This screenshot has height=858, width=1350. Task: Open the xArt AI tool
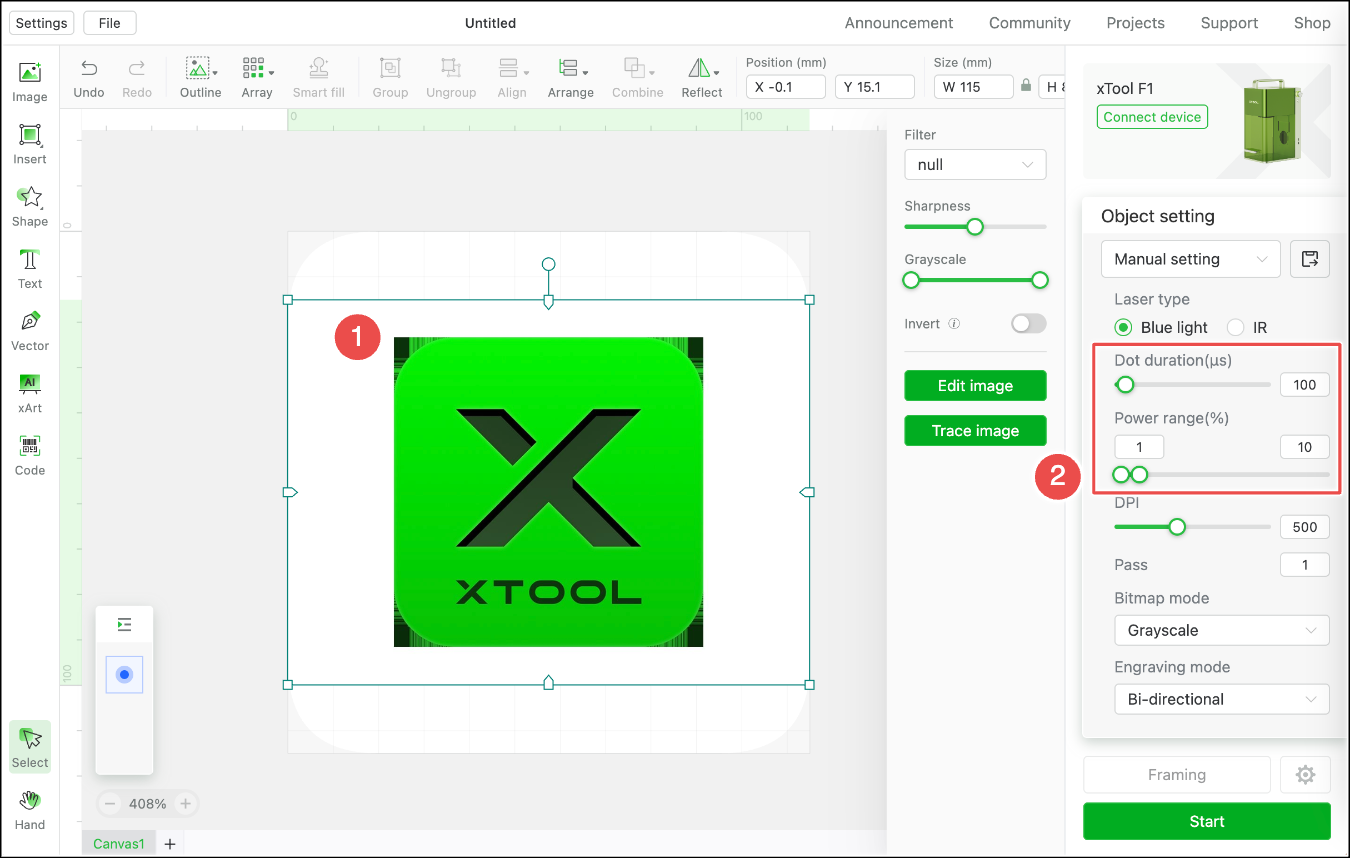[30, 393]
